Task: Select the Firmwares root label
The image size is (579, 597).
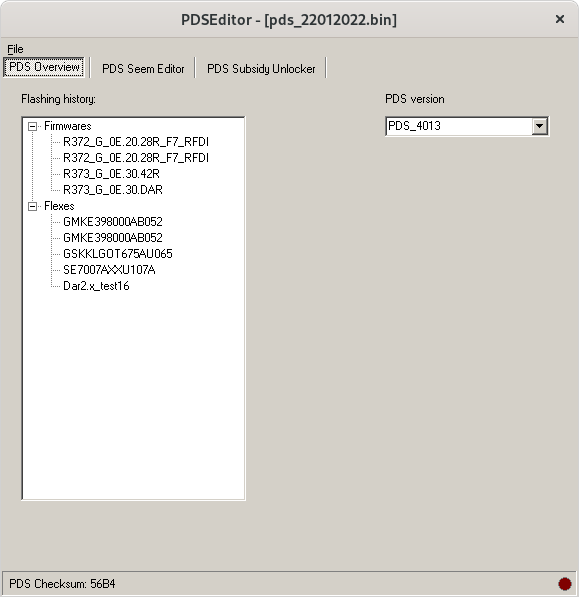Action: [x=68, y=126]
